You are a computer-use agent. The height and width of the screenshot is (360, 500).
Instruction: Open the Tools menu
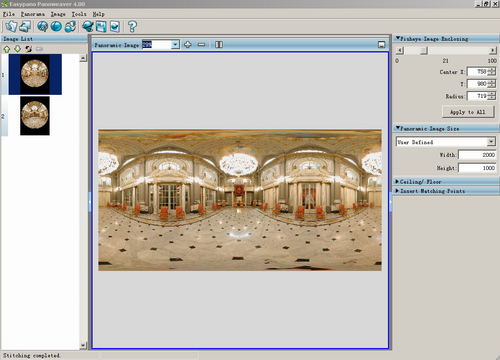[79, 14]
